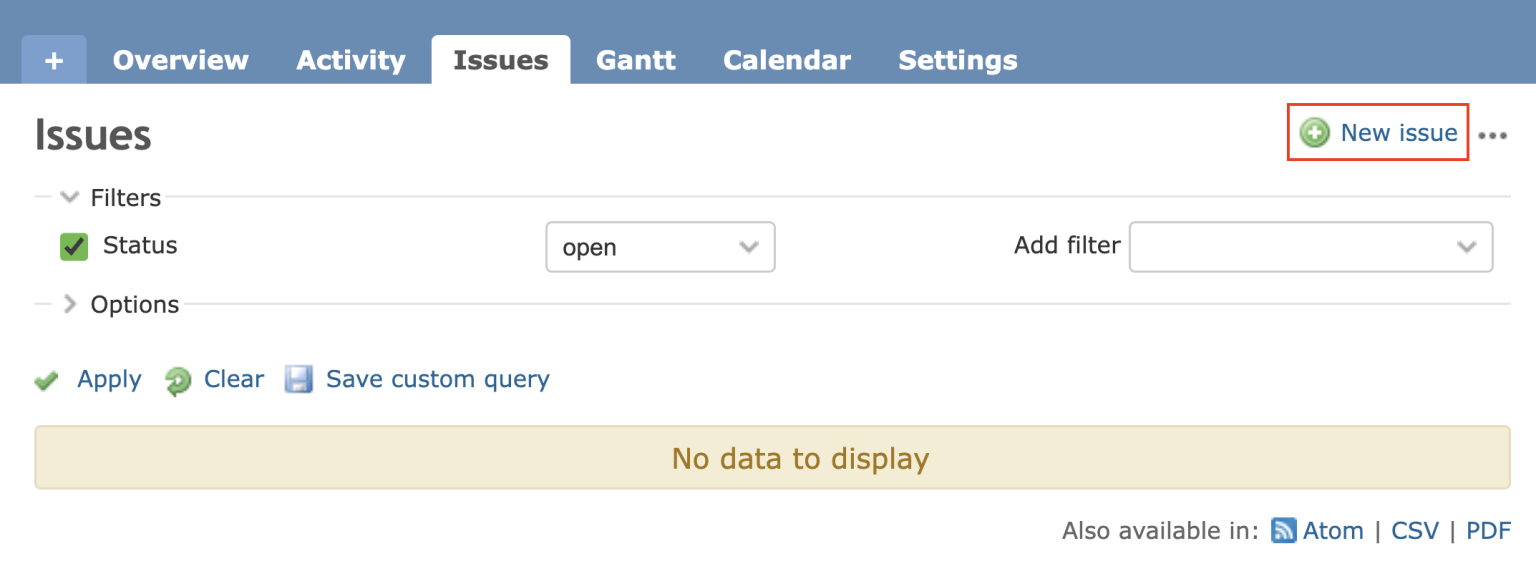Export issues as CSV
Screen dimensions: 1536x584
(1415, 530)
